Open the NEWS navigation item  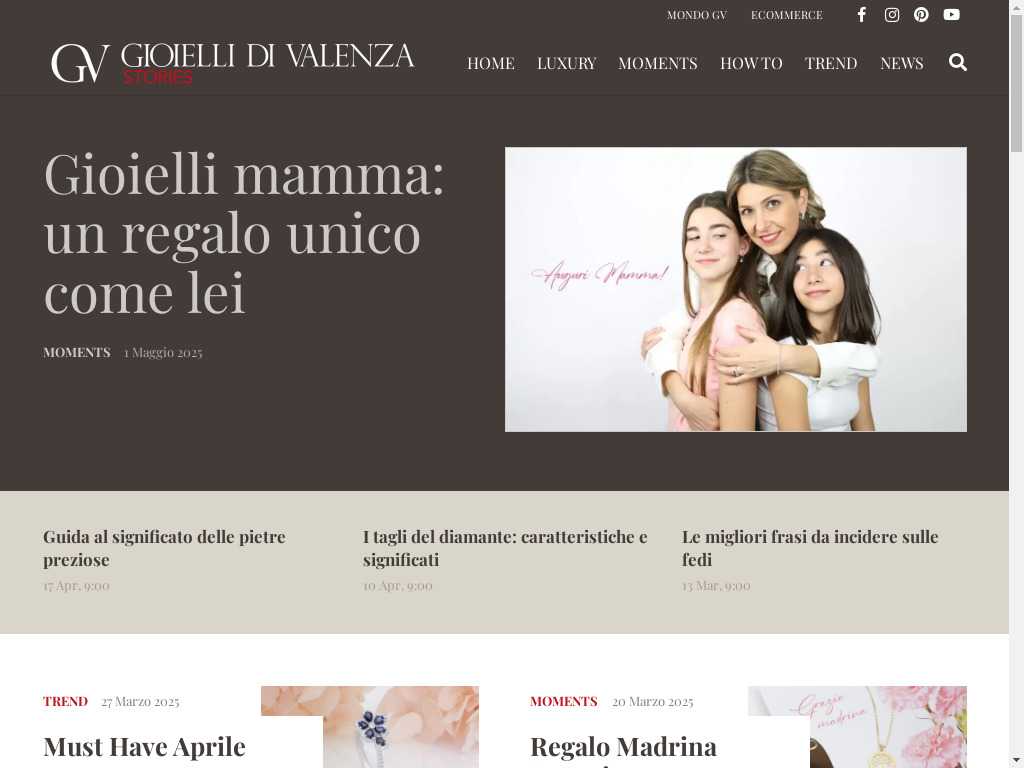click(x=901, y=63)
